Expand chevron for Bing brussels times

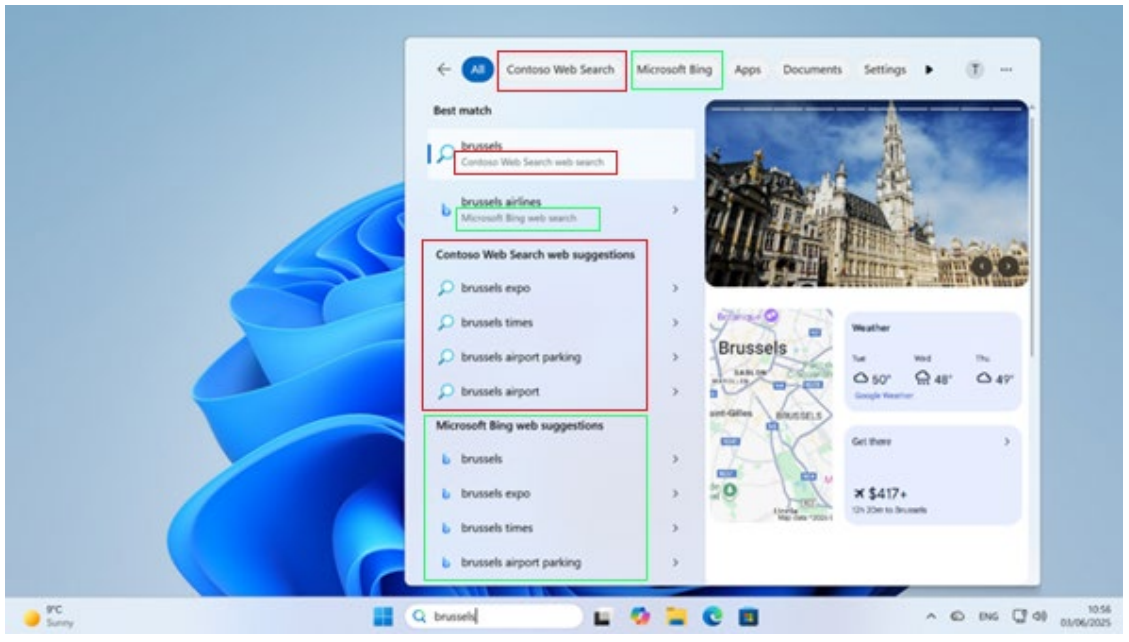675,528
